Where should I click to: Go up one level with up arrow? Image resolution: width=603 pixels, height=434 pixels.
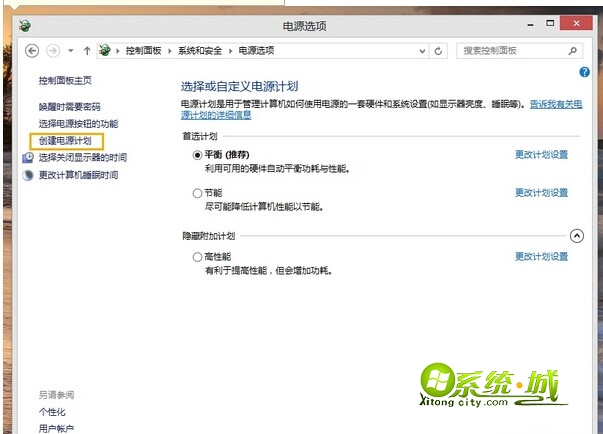(x=87, y=50)
